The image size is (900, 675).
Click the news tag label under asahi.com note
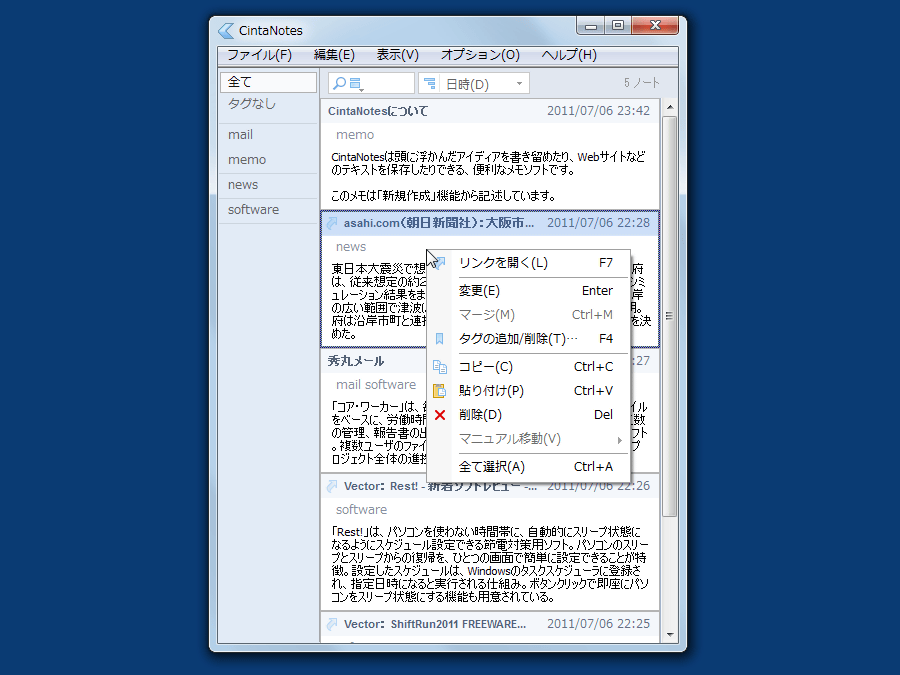[x=351, y=247]
